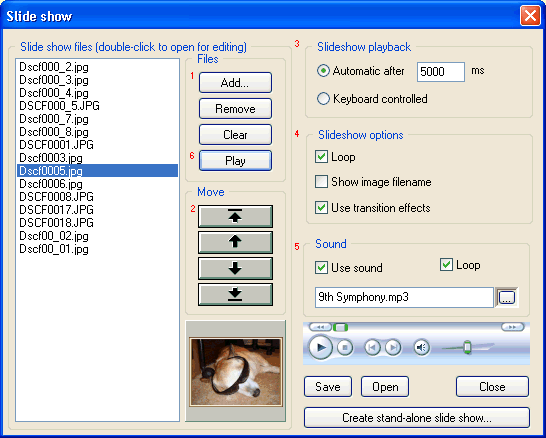Click the media player play button
Image resolution: width=546 pixels, height=438 pixels.
320,347
